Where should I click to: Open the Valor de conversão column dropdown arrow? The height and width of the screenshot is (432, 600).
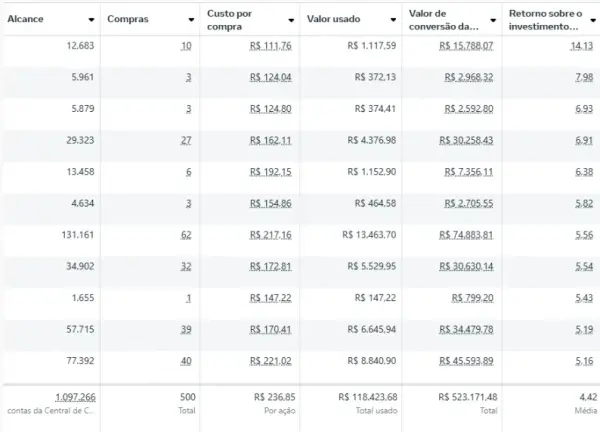coord(493,20)
